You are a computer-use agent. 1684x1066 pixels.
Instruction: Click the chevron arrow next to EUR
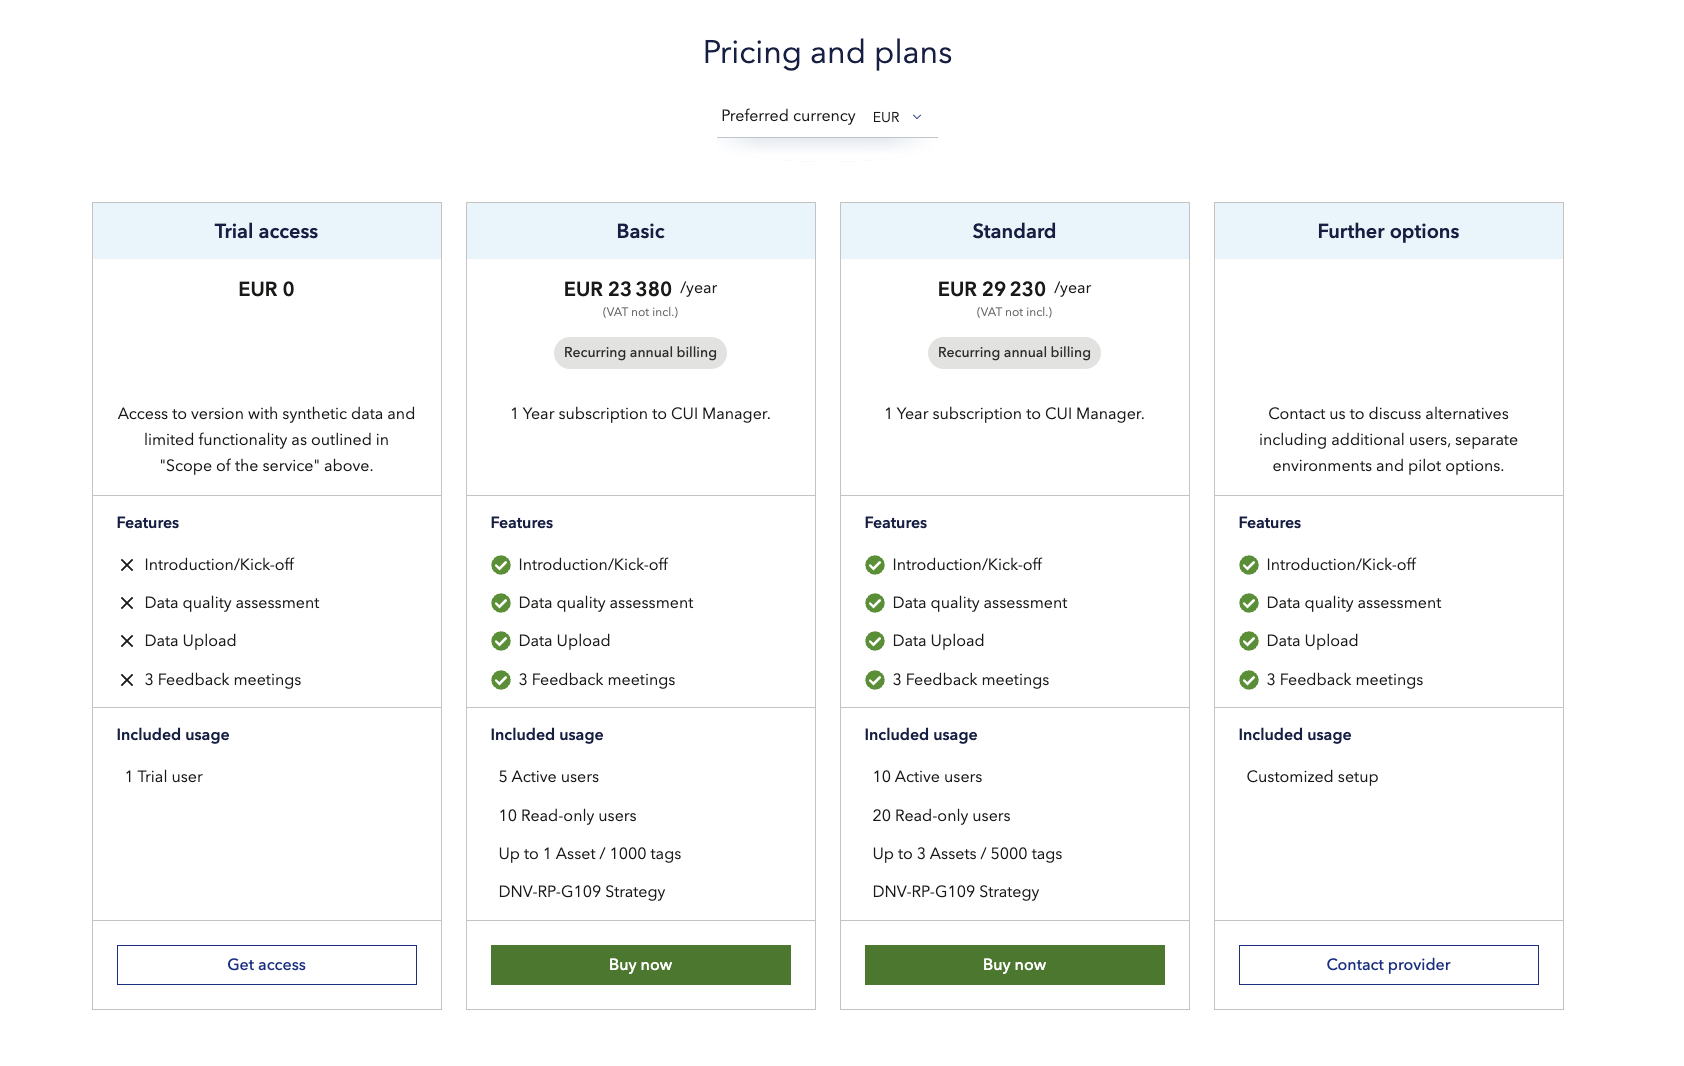coord(917,117)
